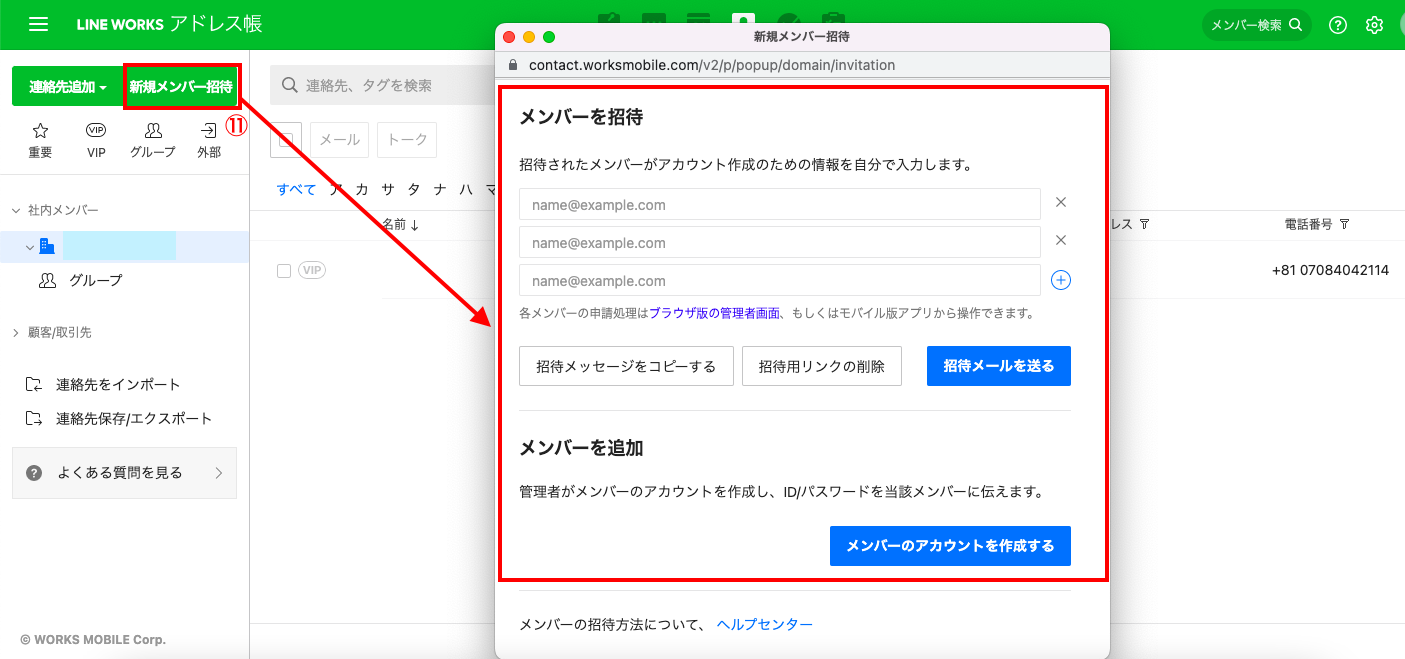
Task: Open the ヘルプセンター link
Action: tap(764, 623)
